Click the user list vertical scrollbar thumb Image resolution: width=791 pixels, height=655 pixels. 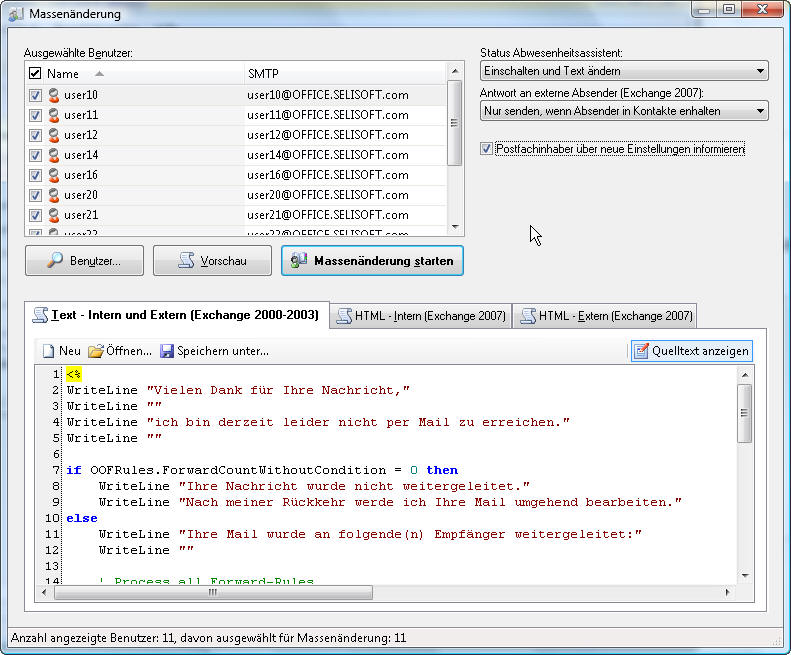click(x=455, y=123)
